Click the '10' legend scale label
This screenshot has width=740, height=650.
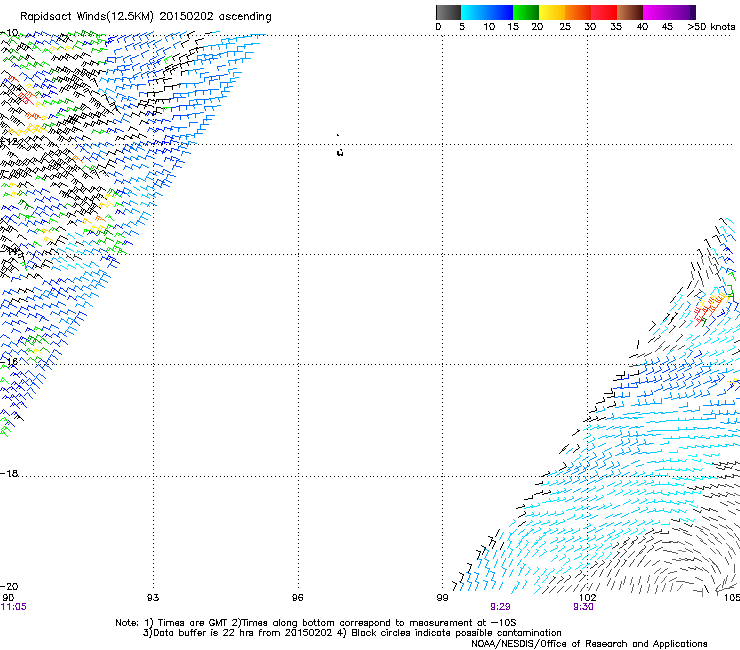[x=489, y=27]
